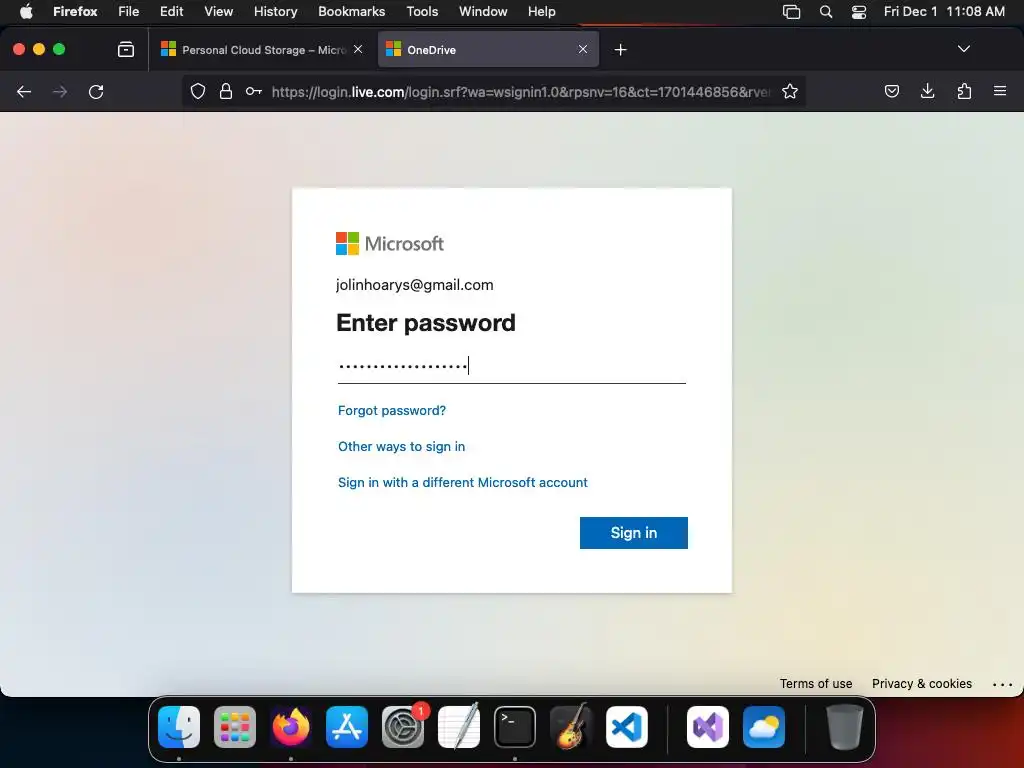
Task: Open App Store from the Dock
Action: pyautogui.click(x=347, y=727)
